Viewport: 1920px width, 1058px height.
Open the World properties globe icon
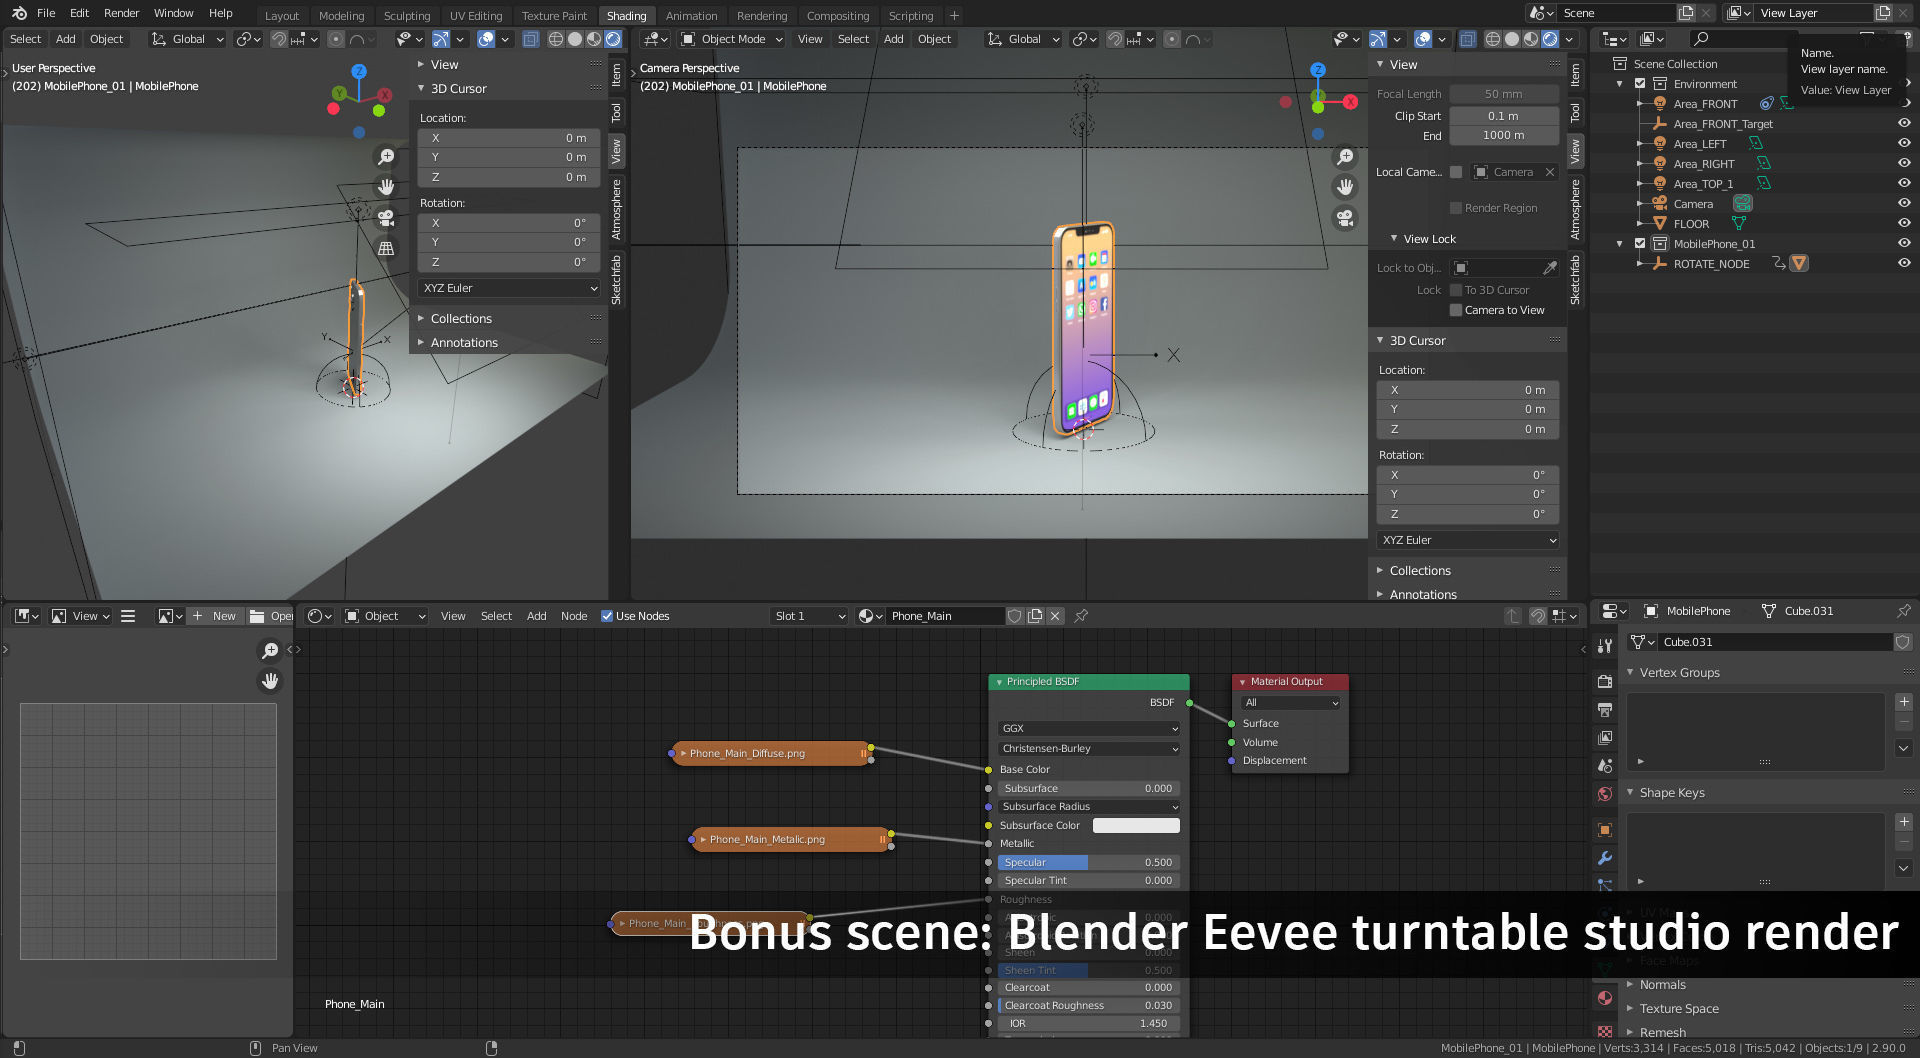point(1605,793)
